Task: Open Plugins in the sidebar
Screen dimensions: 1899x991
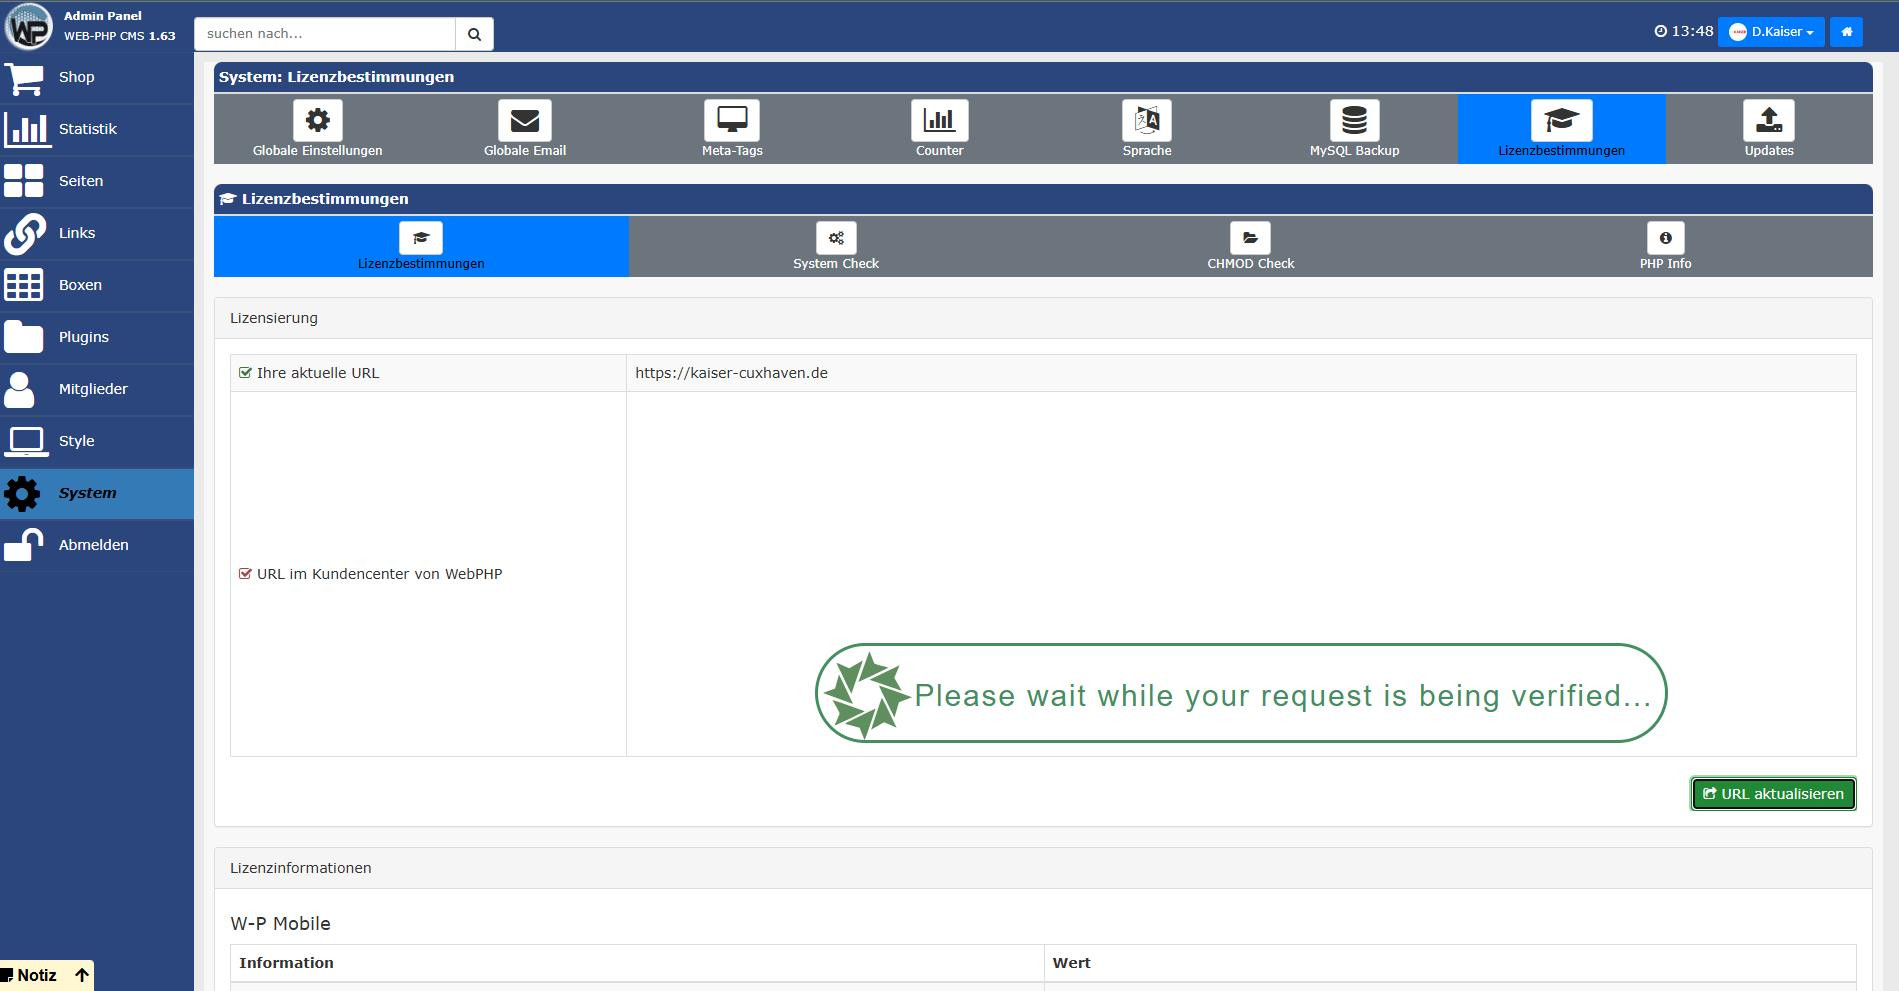Action: pos(84,337)
